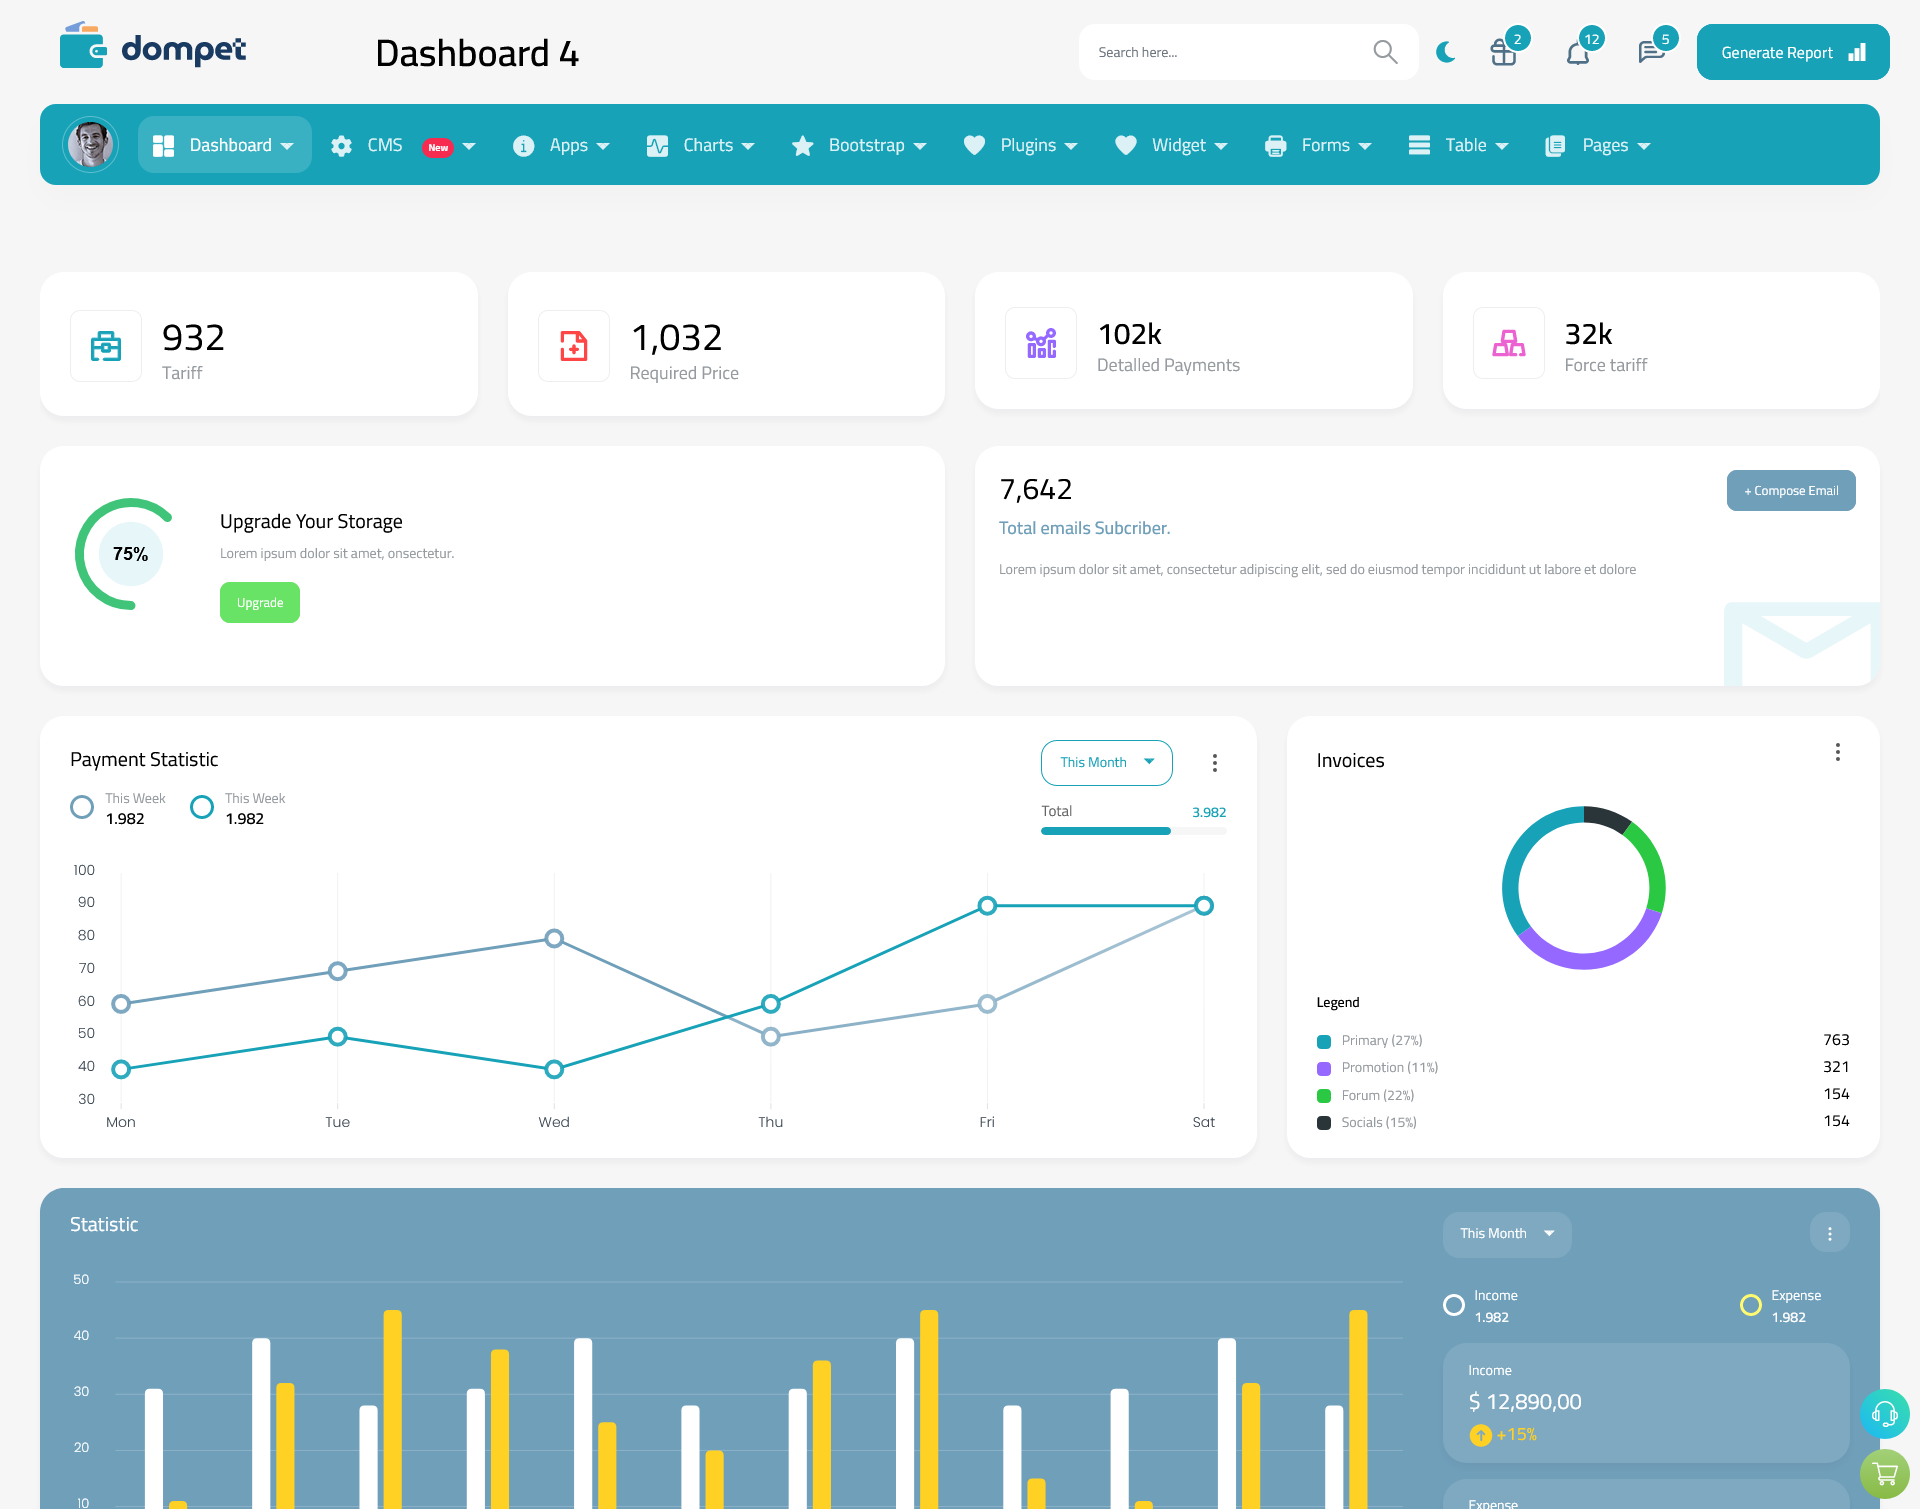Click the gift/promotions icon in navbar
Image resolution: width=1920 pixels, height=1509 pixels.
pyautogui.click(x=1502, y=51)
